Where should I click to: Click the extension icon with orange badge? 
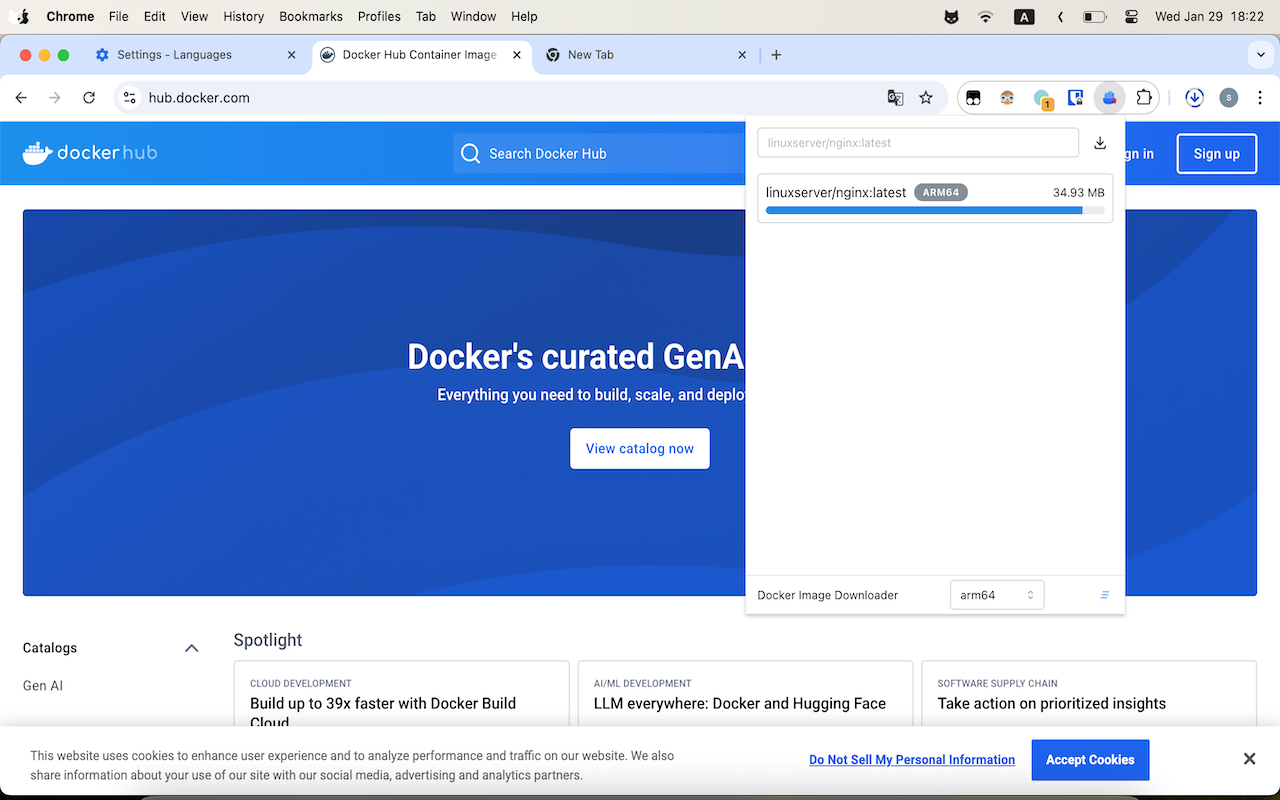(1042, 98)
